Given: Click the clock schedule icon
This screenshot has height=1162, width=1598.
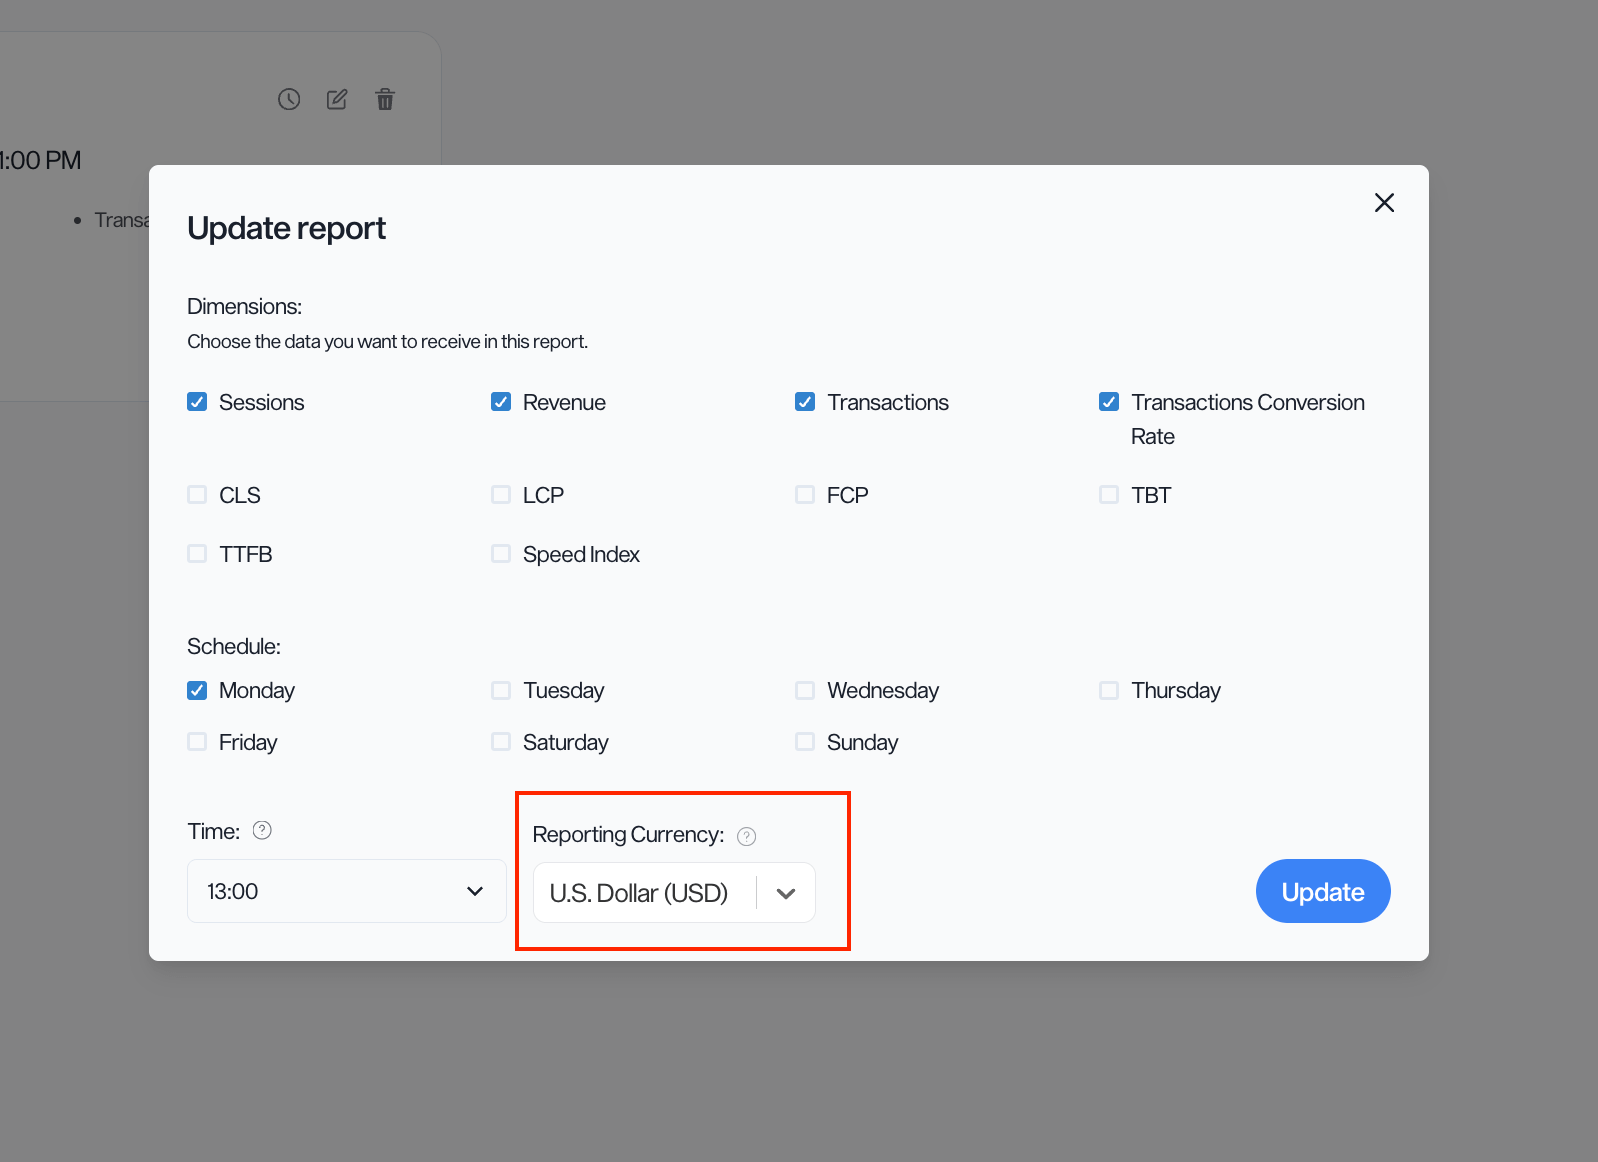Looking at the screenshot, I should [x=289, y=99].
